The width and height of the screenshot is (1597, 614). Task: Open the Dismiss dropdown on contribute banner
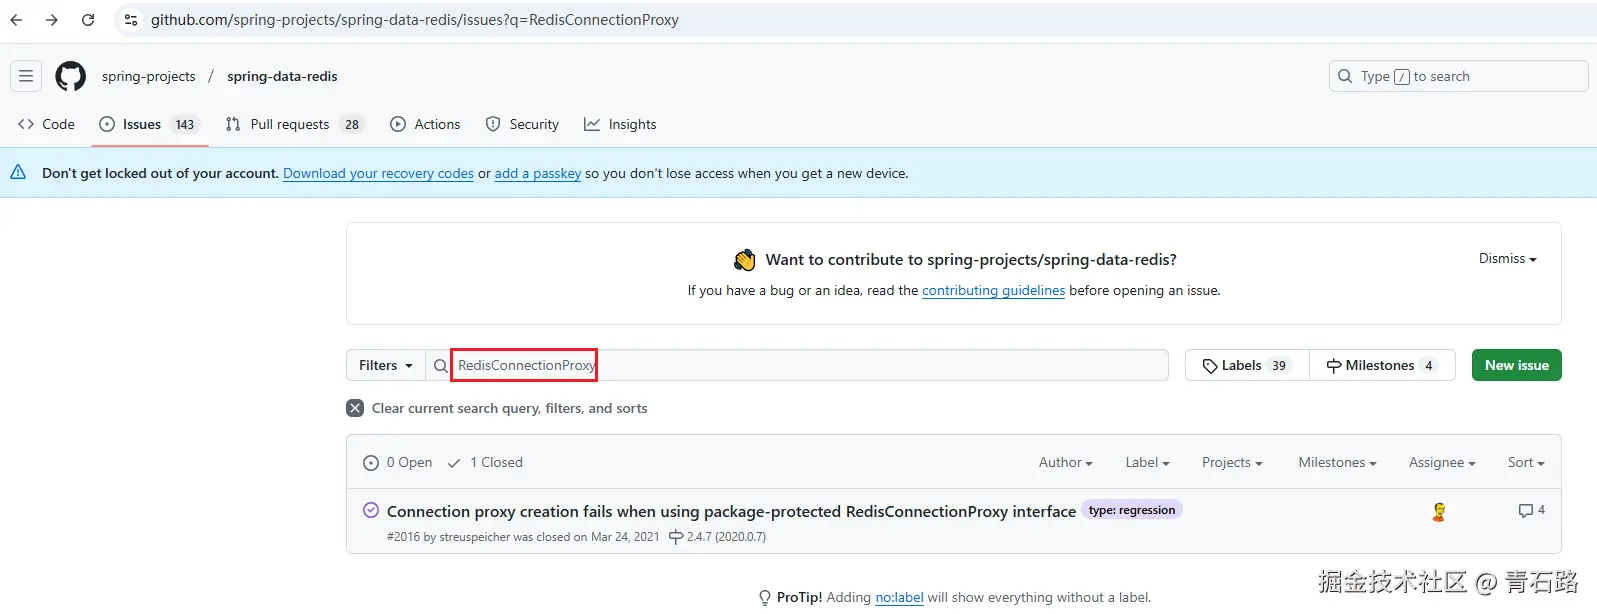[1507, 258]
